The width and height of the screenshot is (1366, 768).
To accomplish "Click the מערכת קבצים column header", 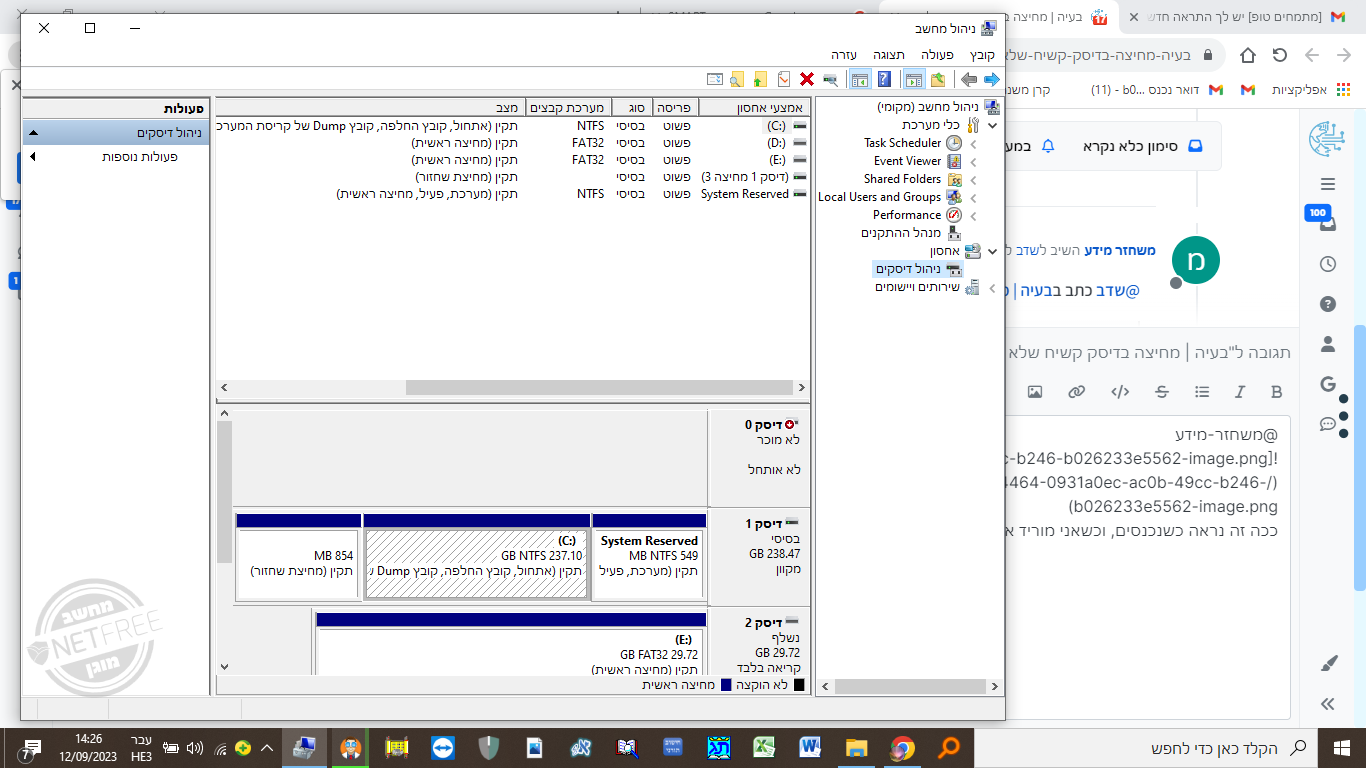I will click(566, 107).
